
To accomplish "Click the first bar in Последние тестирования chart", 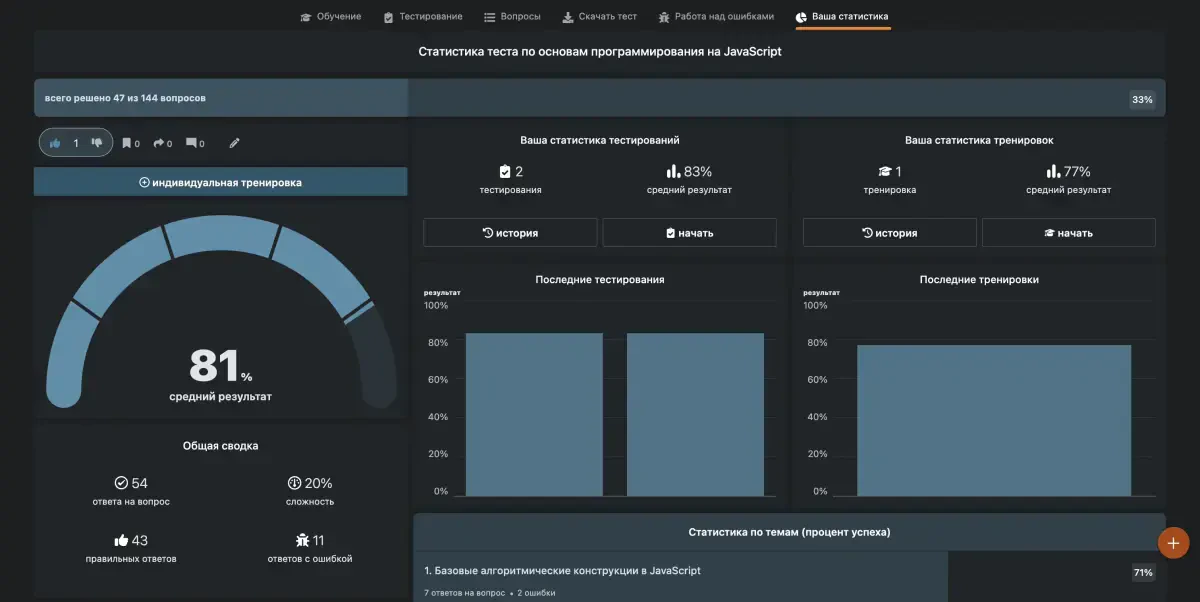I will coord(533,415).
